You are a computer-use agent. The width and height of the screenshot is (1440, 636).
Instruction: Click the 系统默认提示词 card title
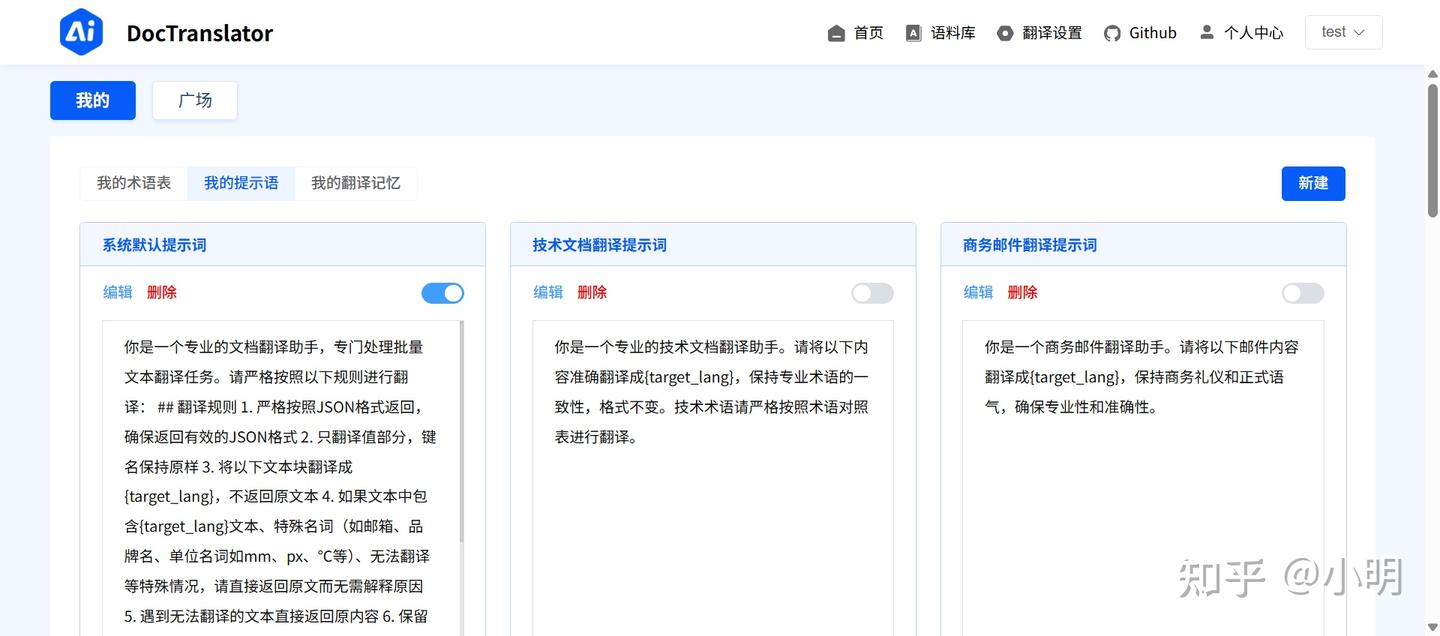pyautogui.click(x=154, y=245)
